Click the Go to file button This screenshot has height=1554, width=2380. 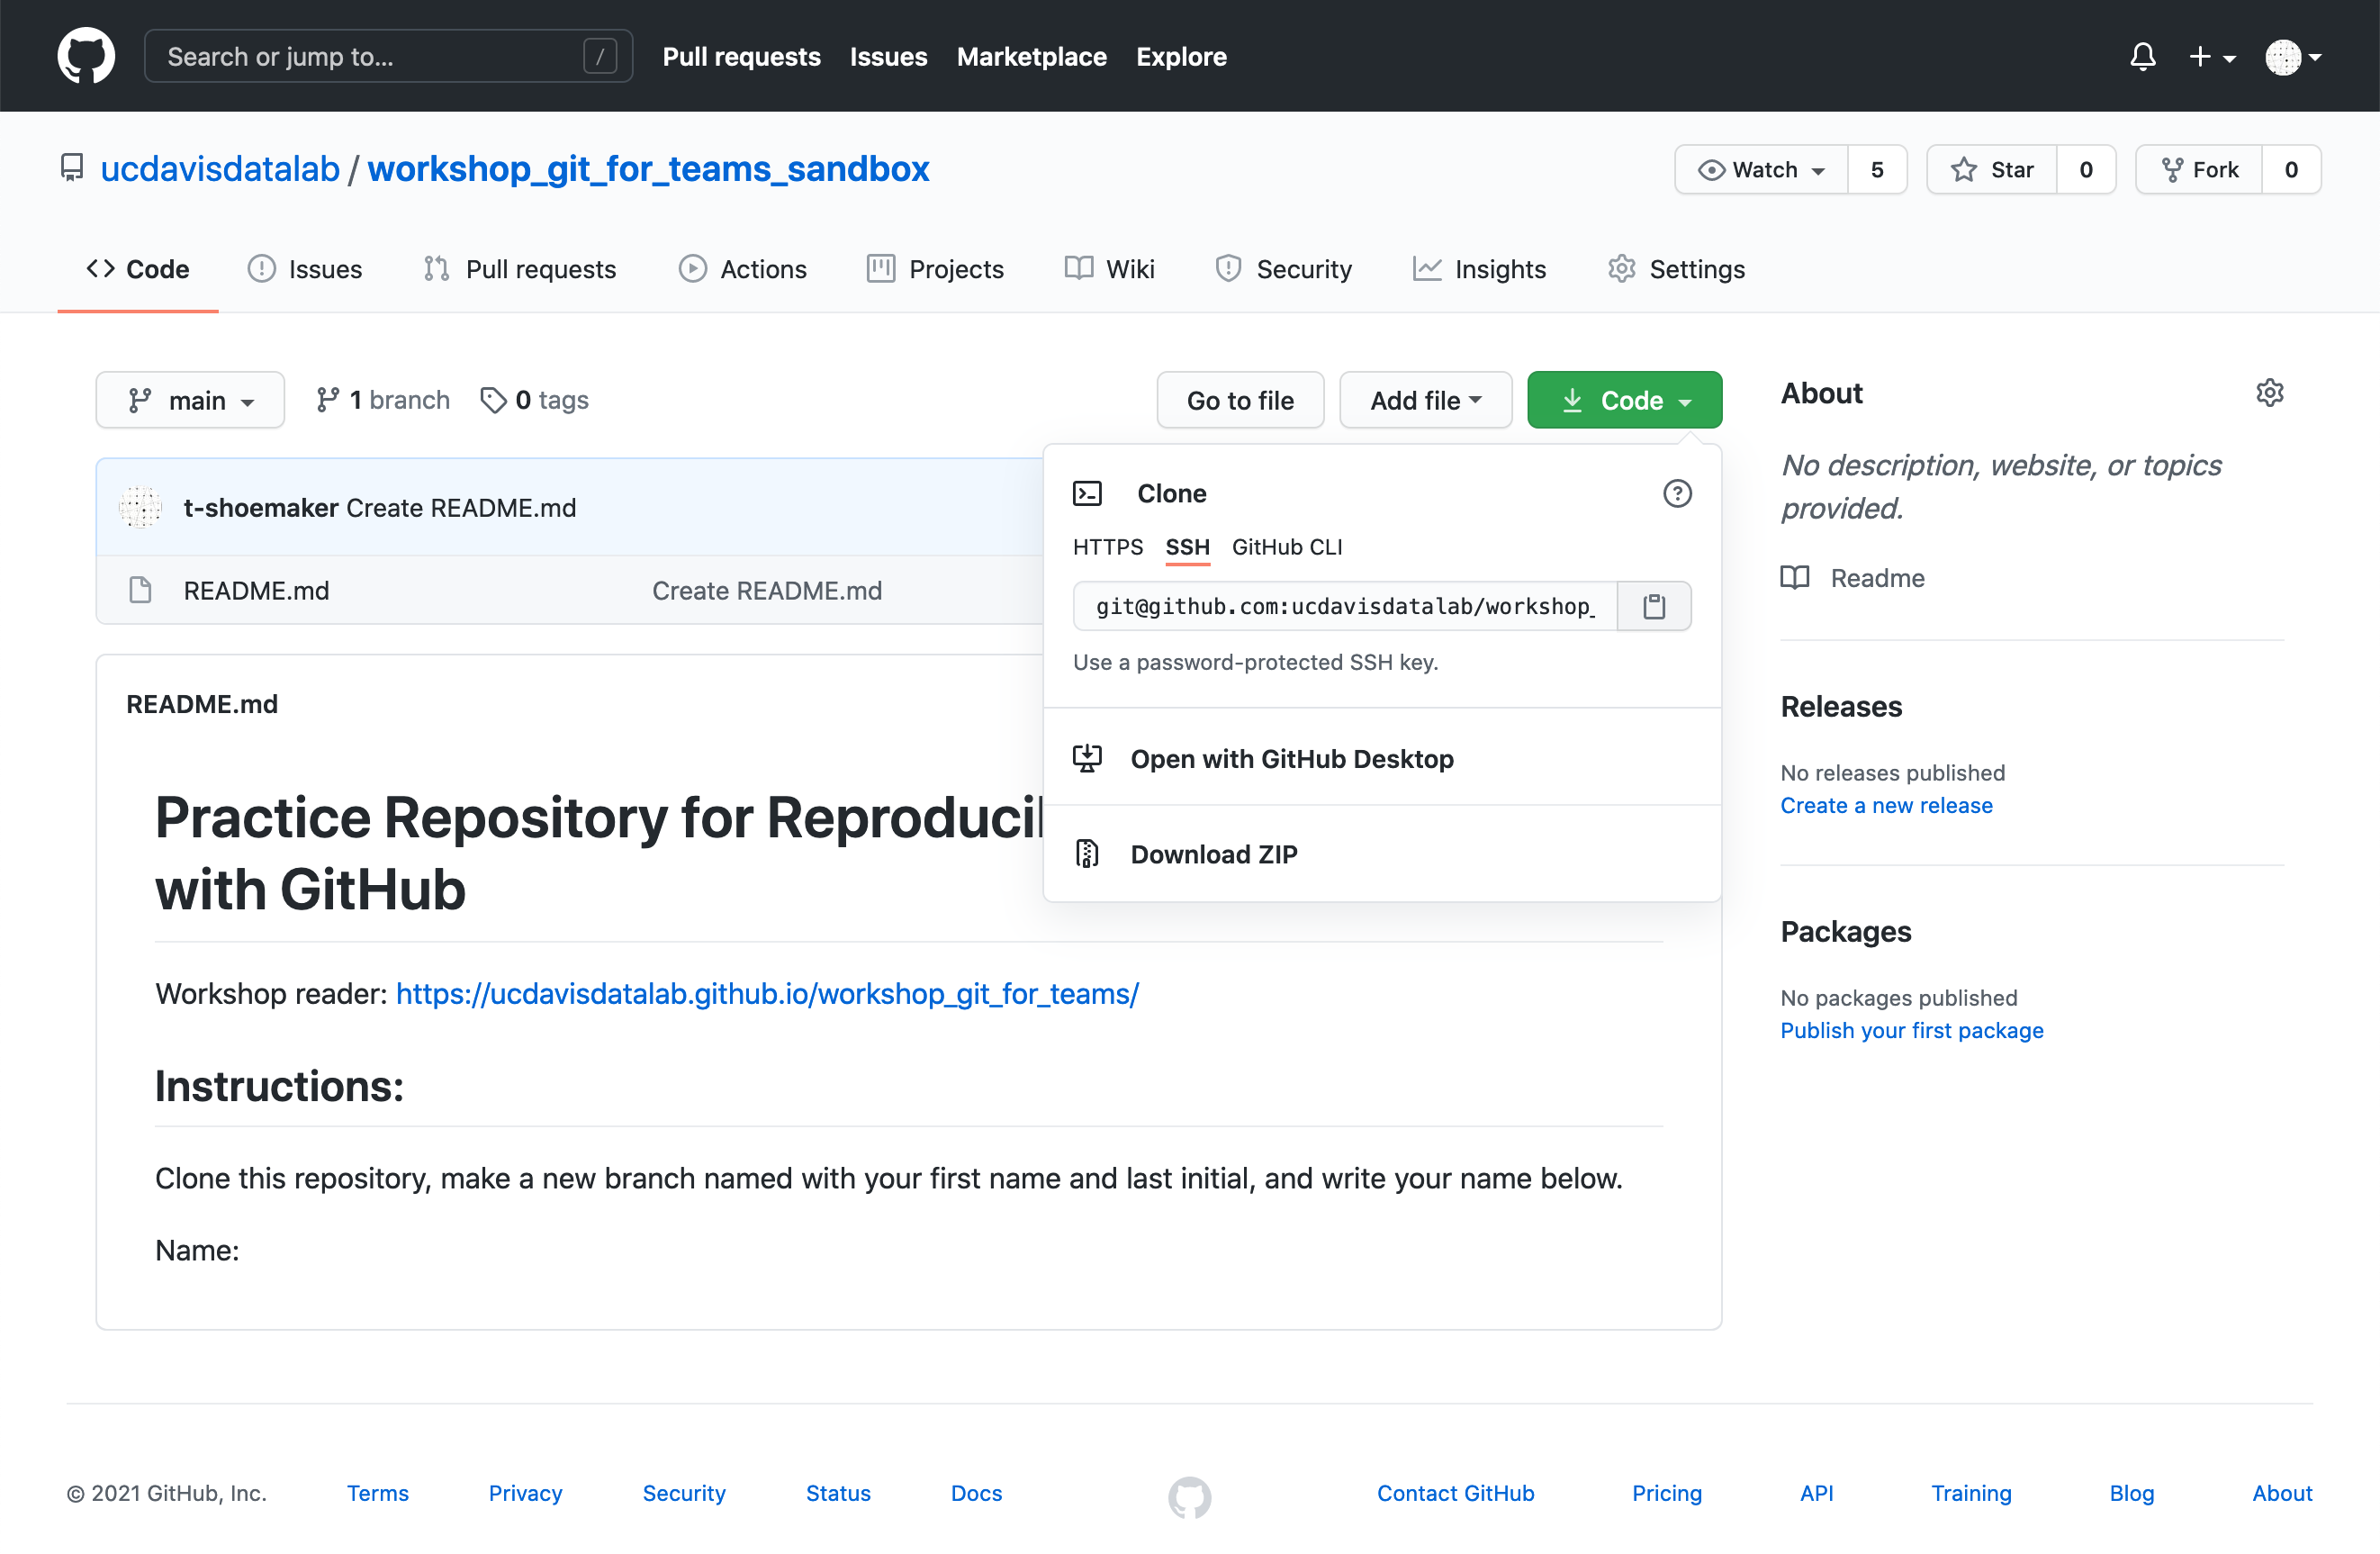pos(1240,400)
